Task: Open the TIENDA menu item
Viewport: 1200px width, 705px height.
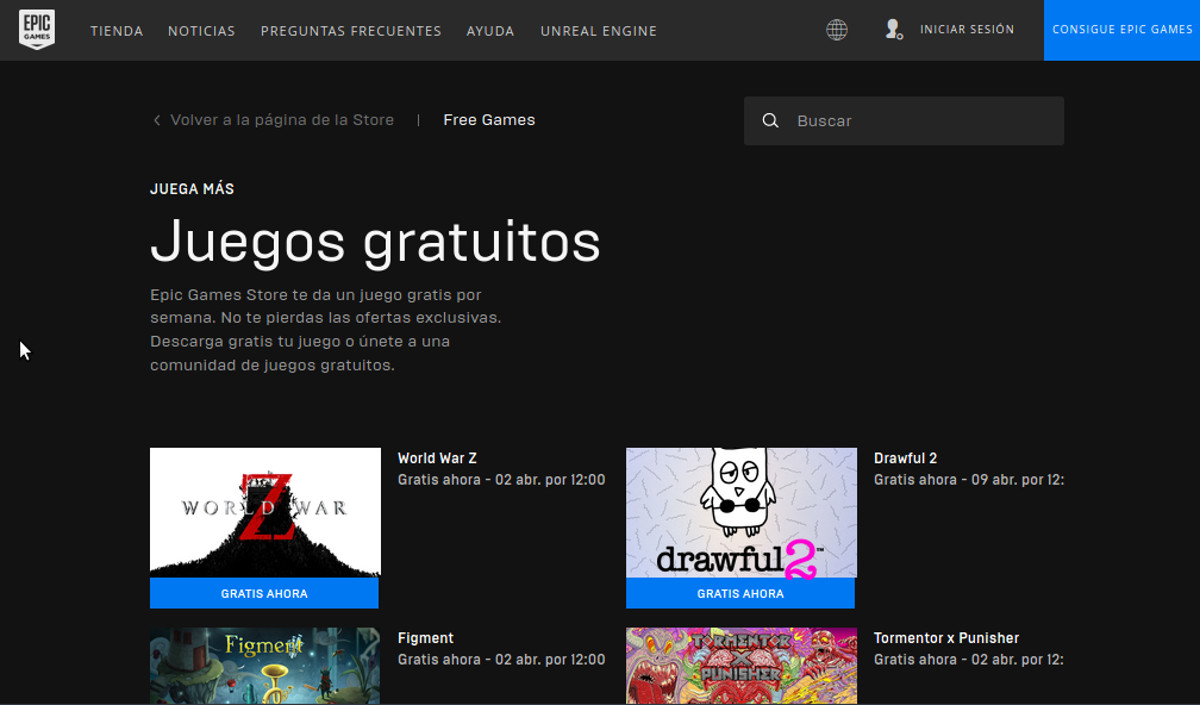Action: point(117,31)
